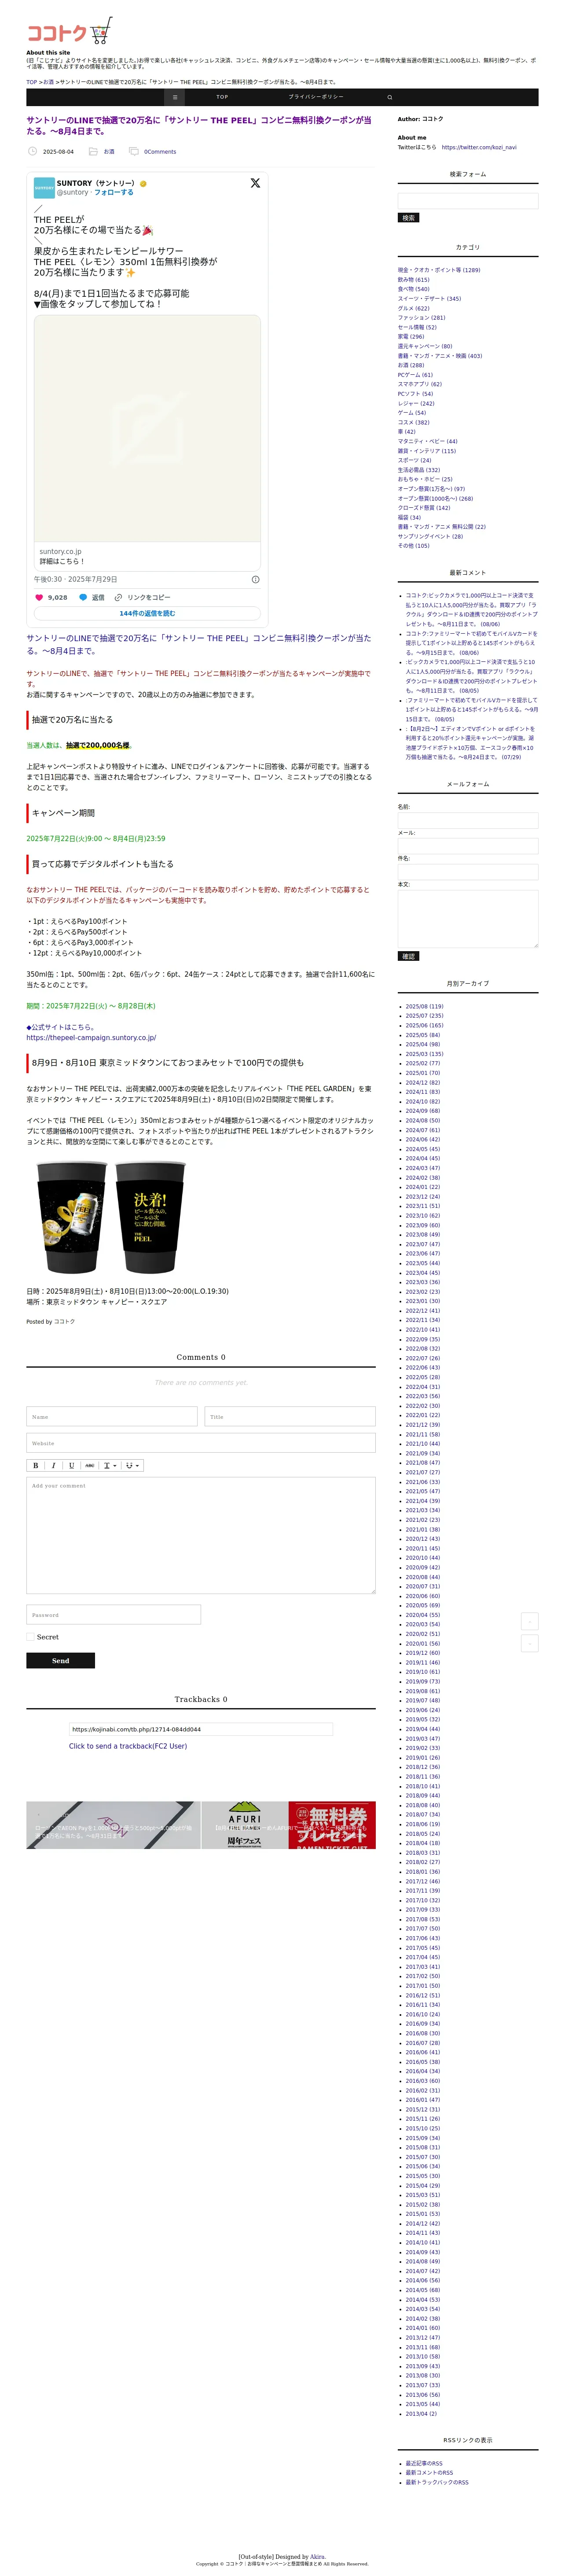Click the SUNTORY profile avatar in the tweet

44,188
